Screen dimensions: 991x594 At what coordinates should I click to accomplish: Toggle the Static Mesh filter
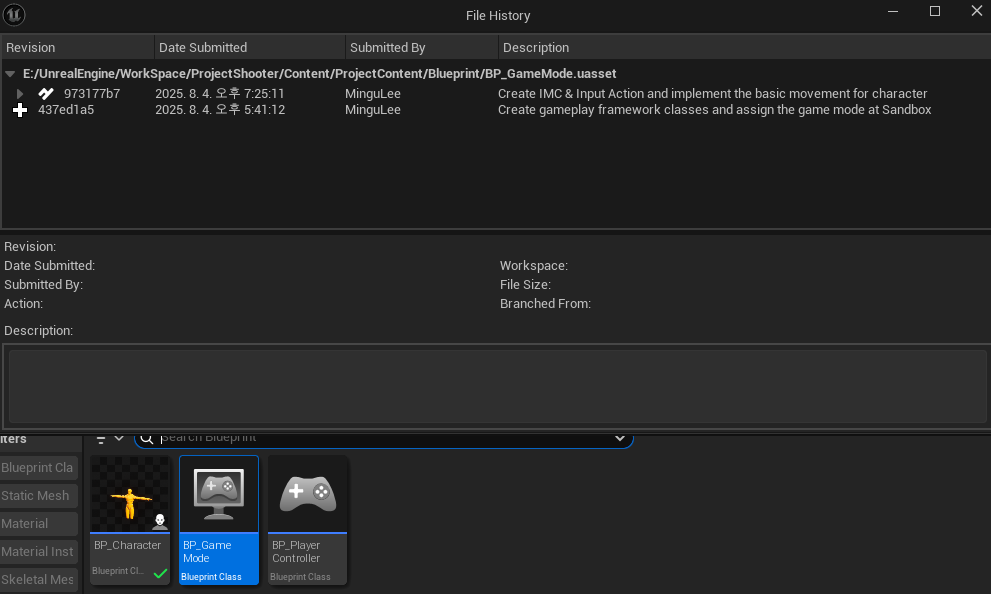[39, 495]
